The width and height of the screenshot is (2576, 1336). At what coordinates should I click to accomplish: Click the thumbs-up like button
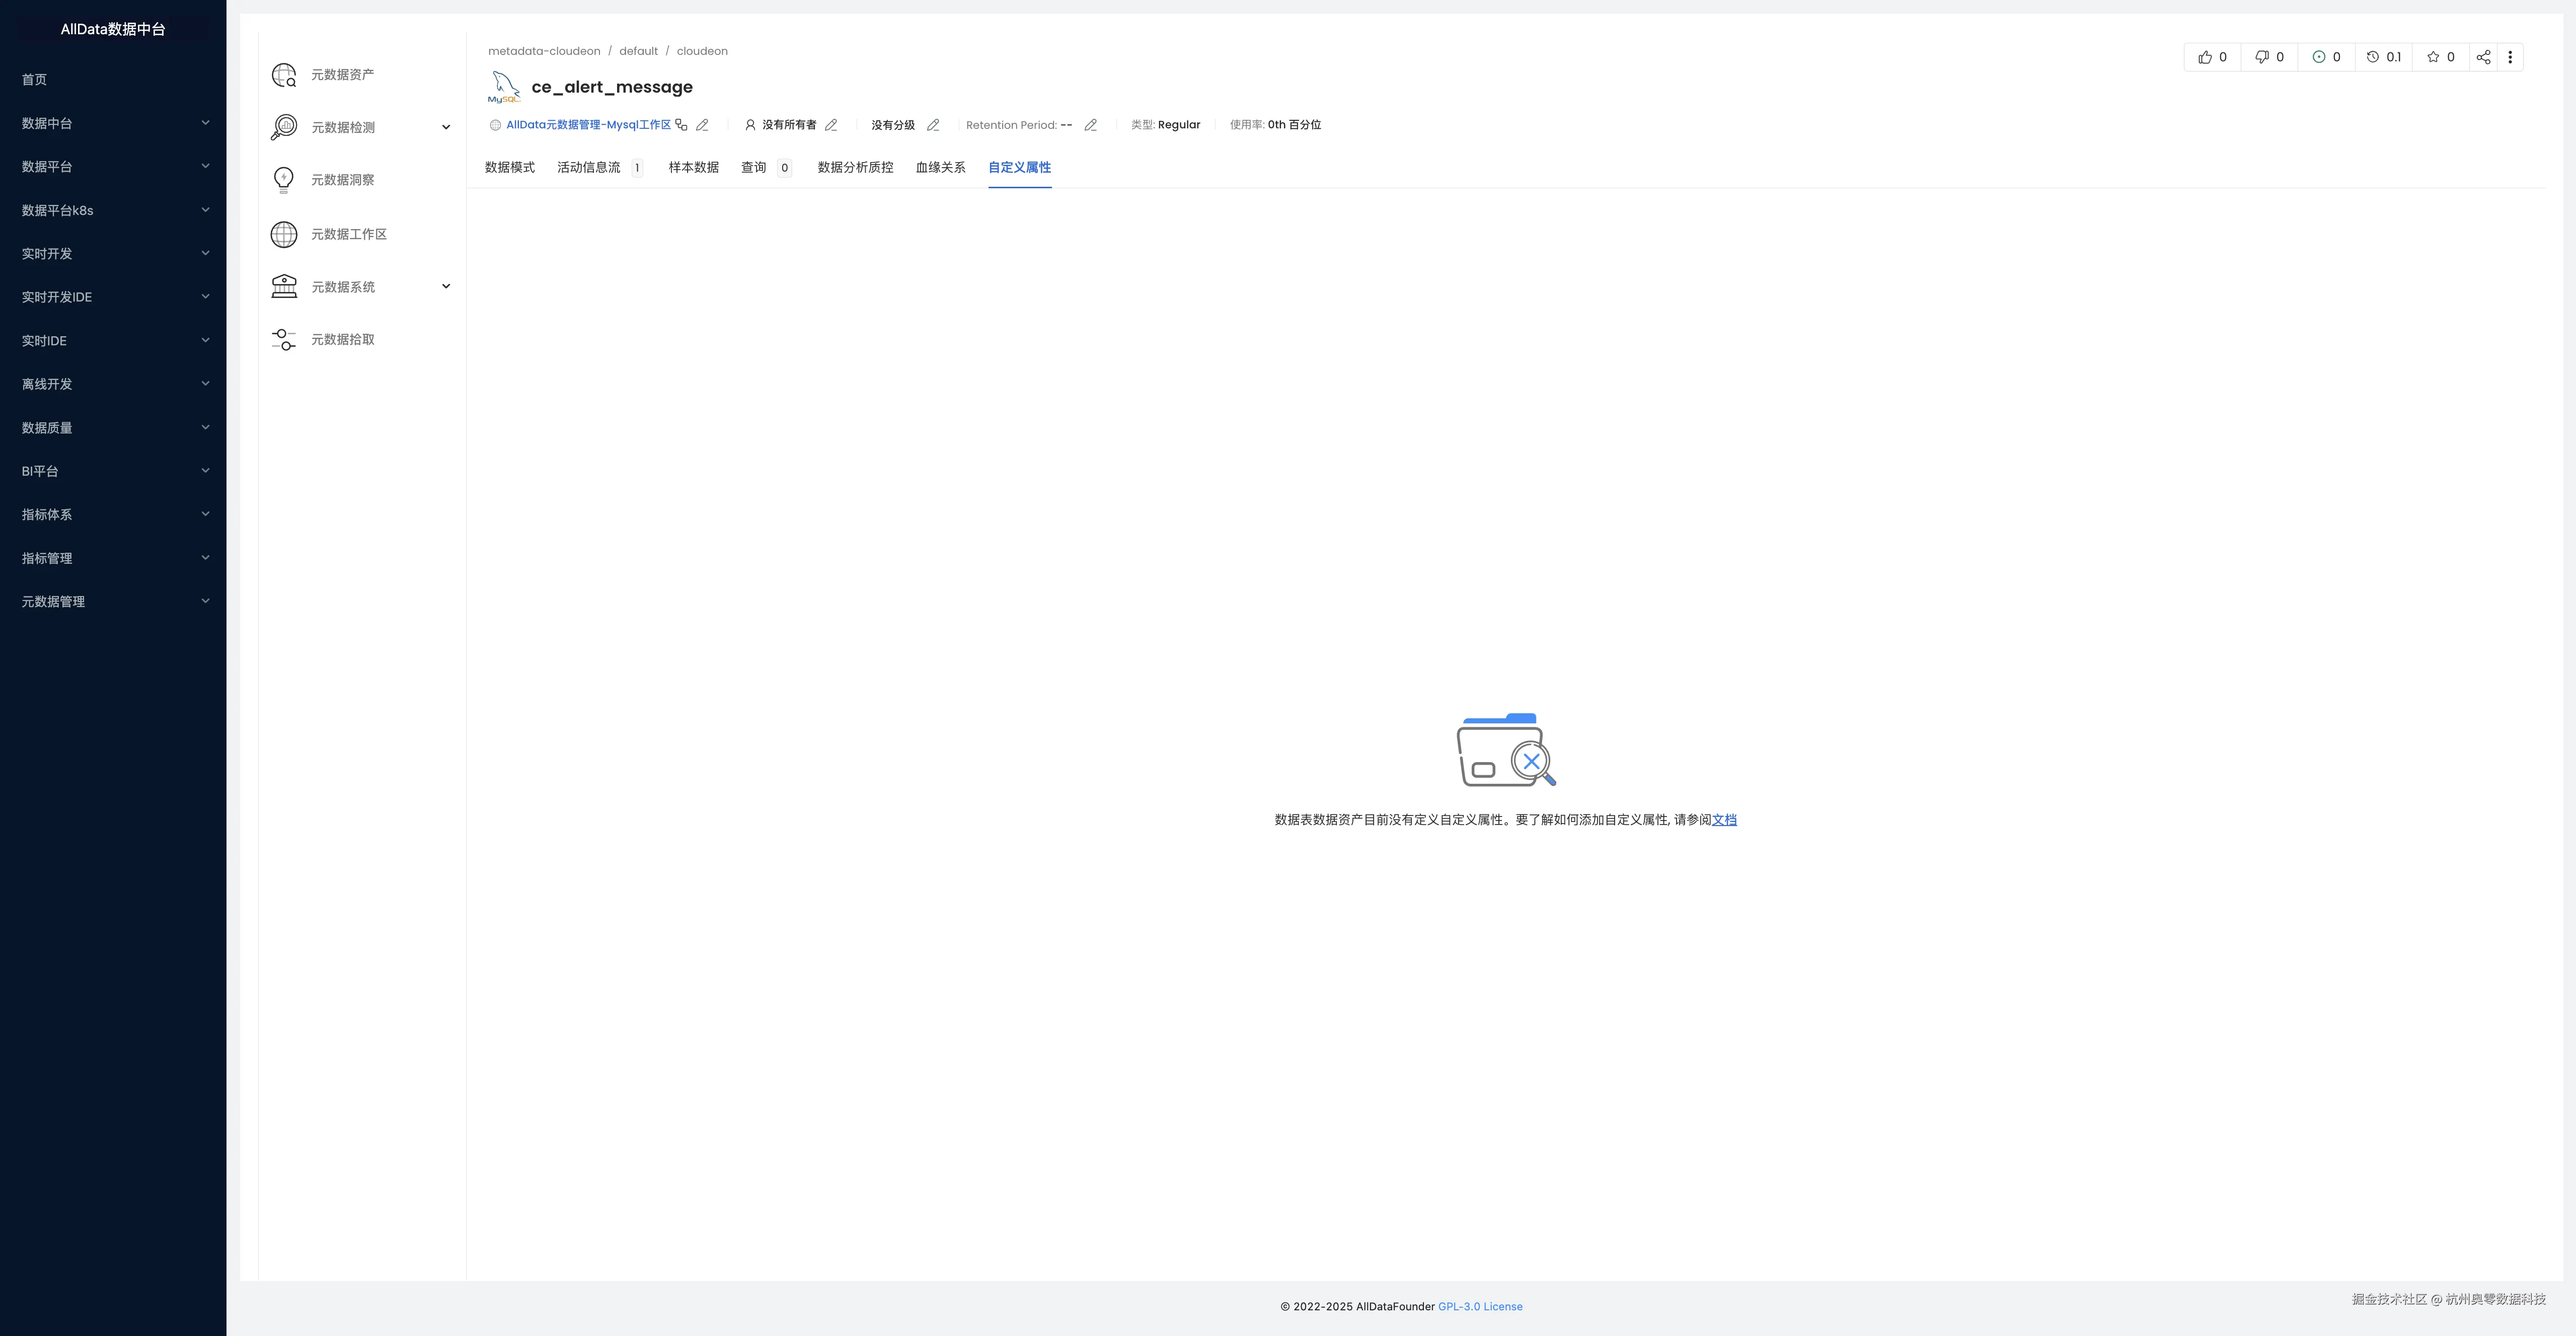click(2212, 57)
